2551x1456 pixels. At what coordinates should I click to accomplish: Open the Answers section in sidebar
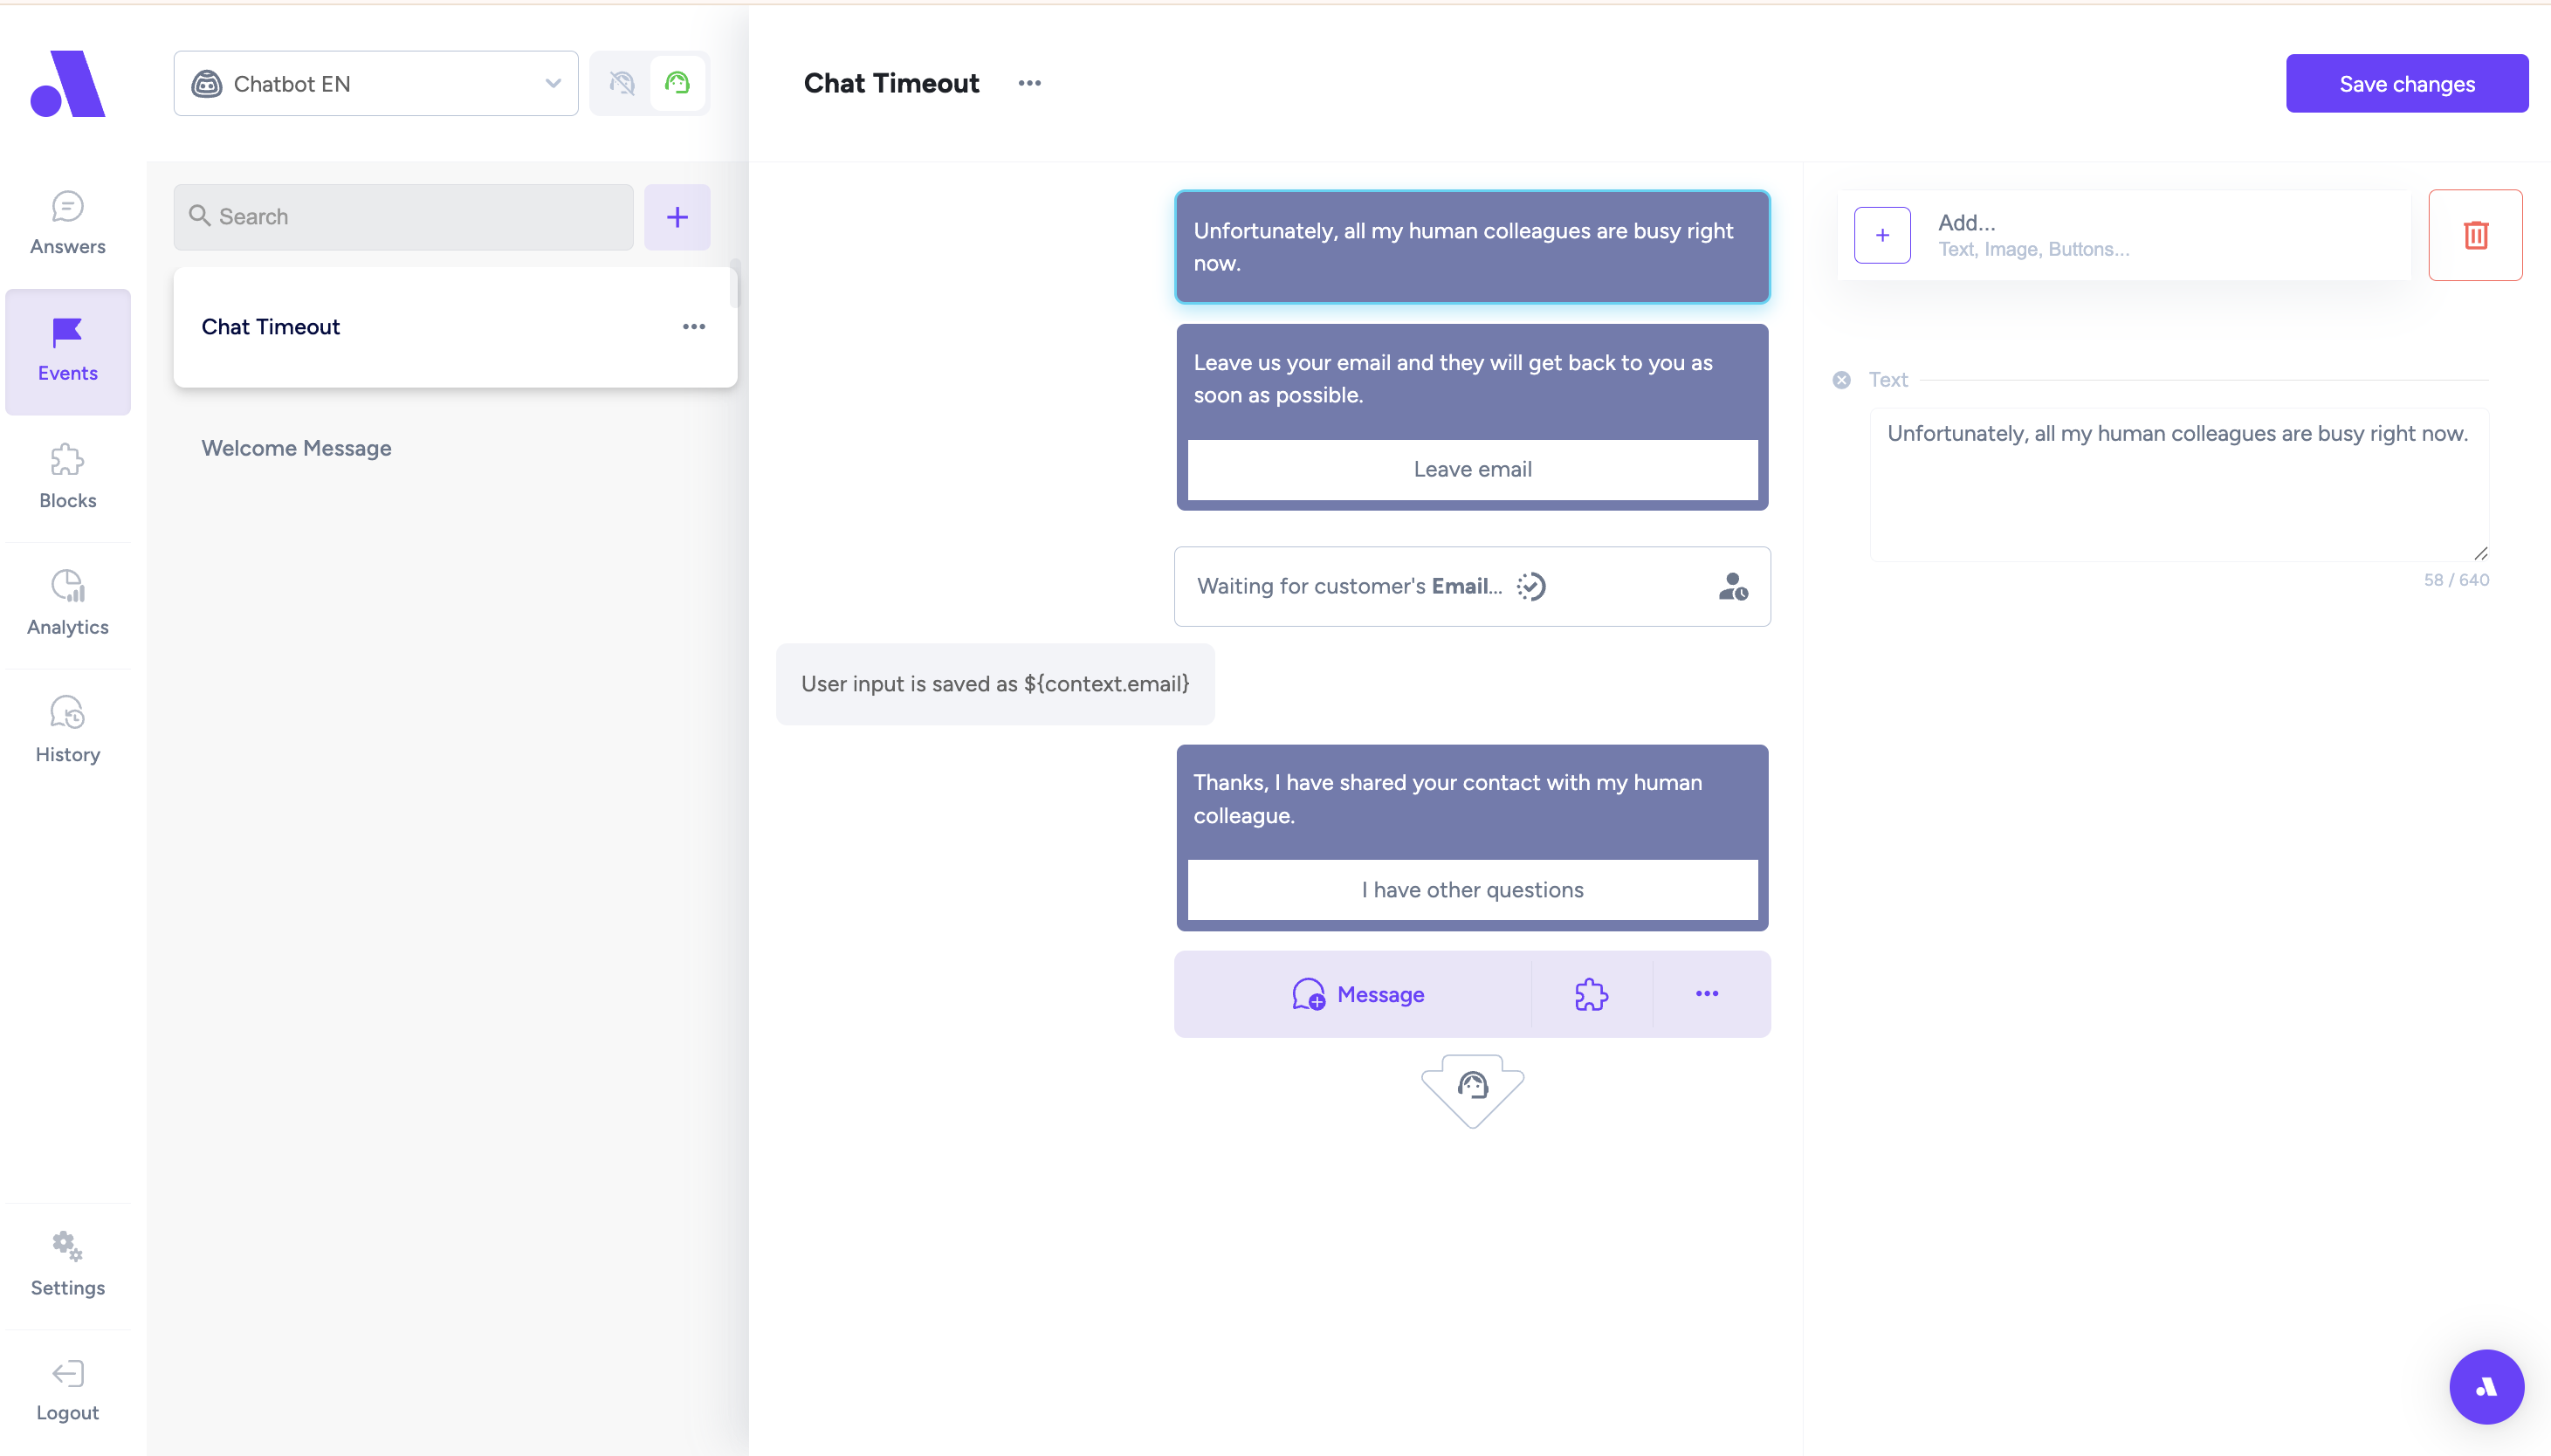tap(67, 223)
